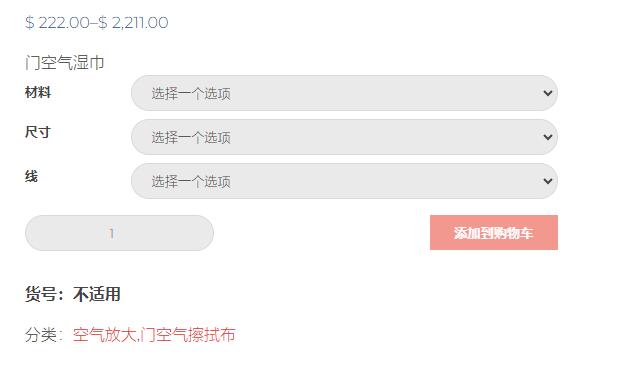This screenshot has height=368, width=628.
Task: Click the 门空气湿巾 product description text
Action: click(64, 63)
